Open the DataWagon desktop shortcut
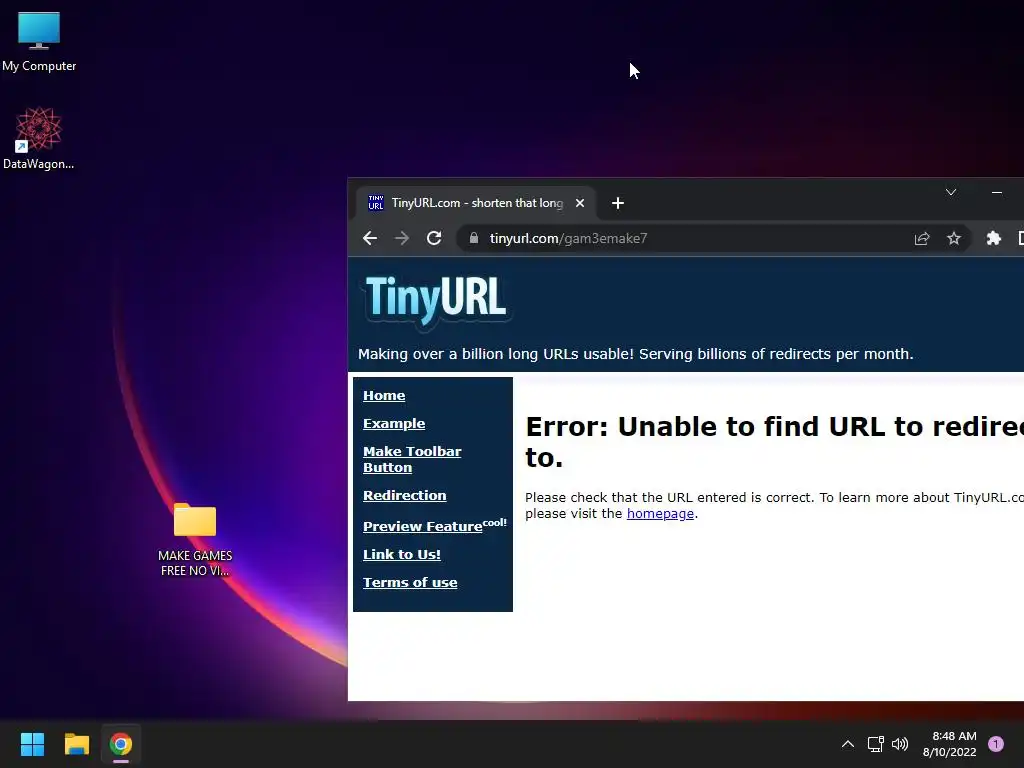 (39, 138)
